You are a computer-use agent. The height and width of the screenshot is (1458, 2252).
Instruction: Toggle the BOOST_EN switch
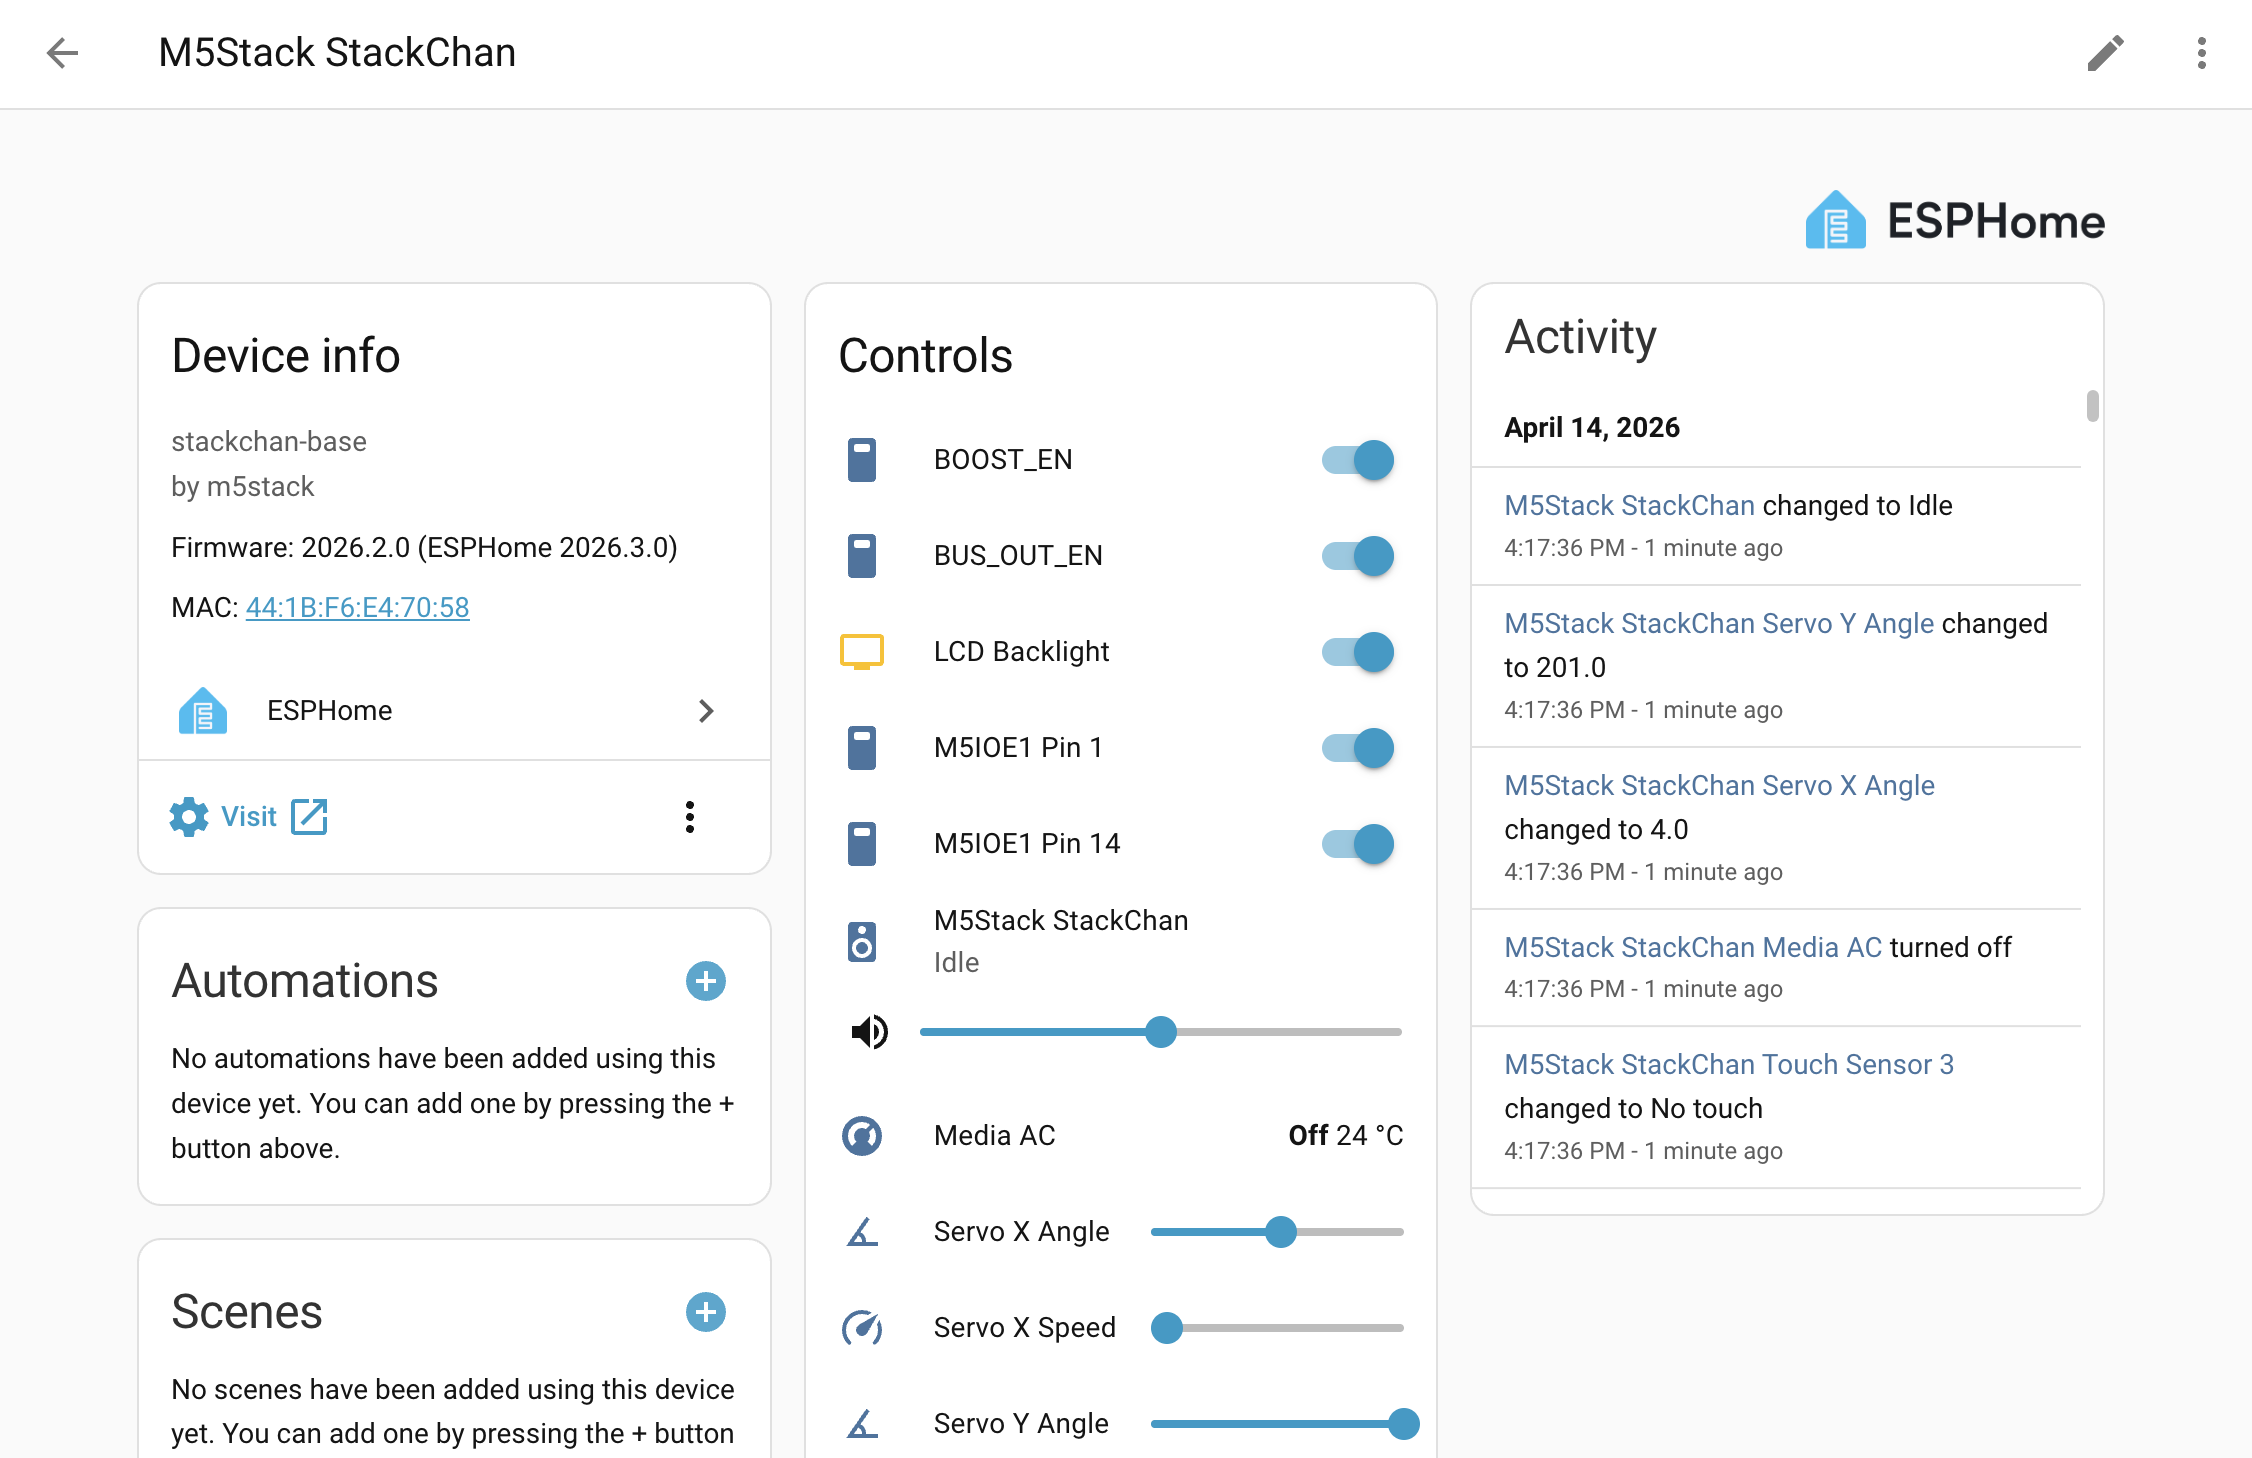coord(1357,460)
